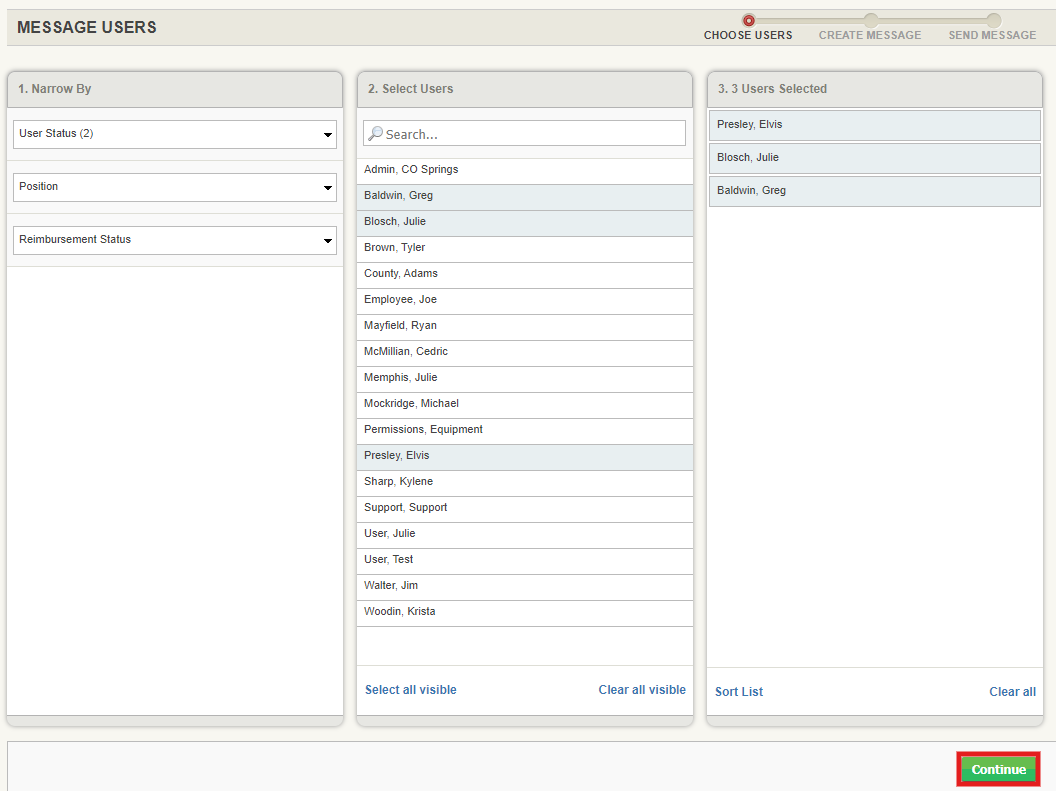Screen dimensions: 1056x791
Task: Focus the user Search field
Action: click(x=525, y=133)
